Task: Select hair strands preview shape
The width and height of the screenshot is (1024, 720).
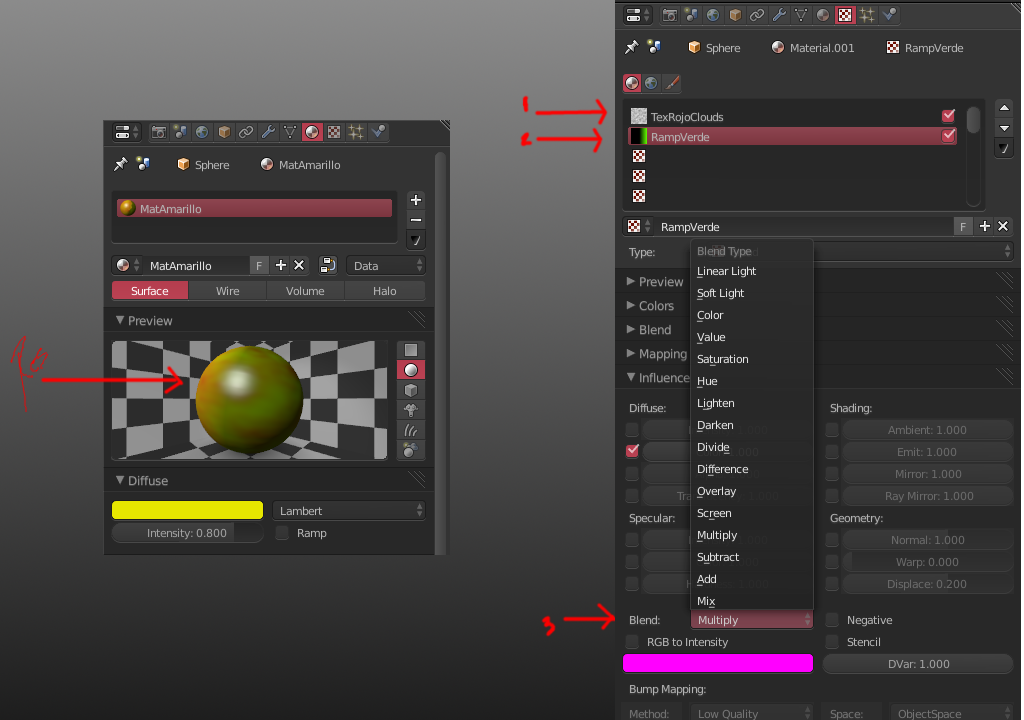Action: click(411, 430)
